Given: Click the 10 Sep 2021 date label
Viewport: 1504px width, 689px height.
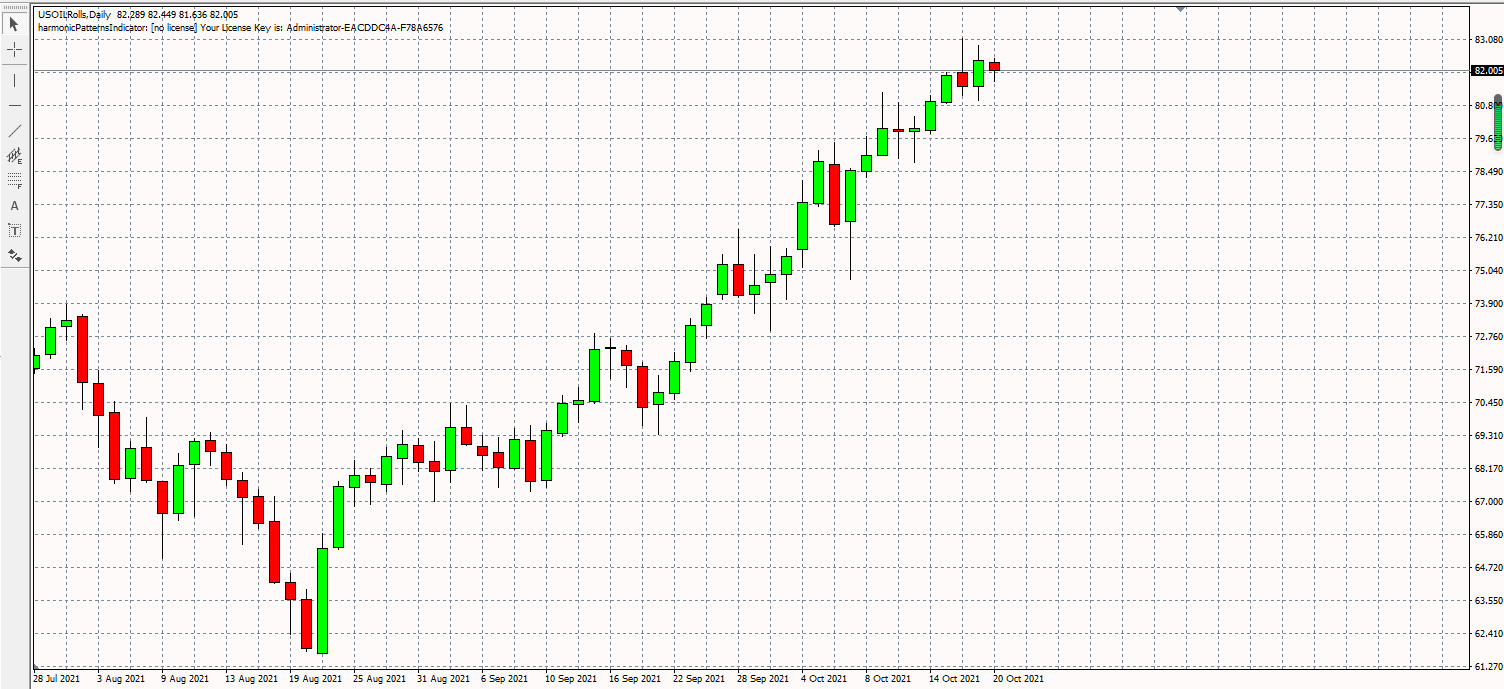Looking at the screenshot, I should click(572, 678).
